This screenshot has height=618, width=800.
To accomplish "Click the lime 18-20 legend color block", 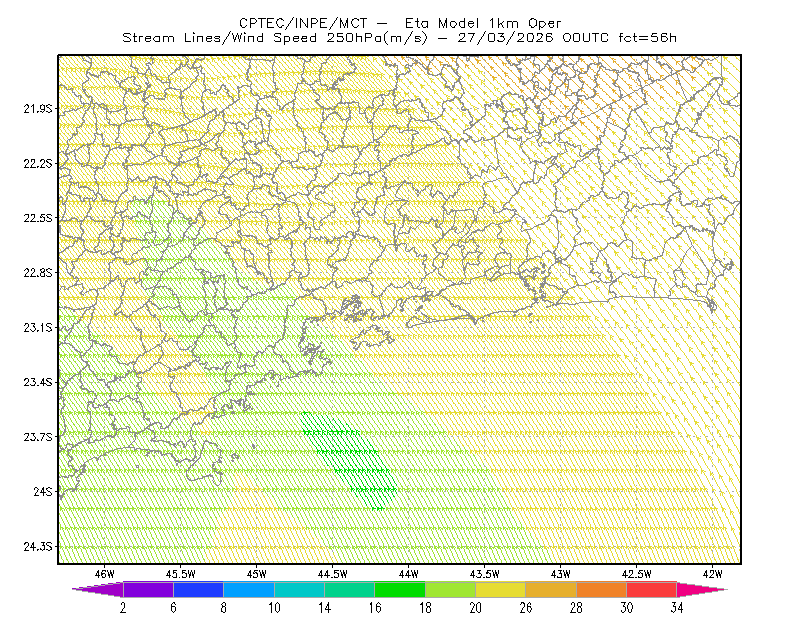I will tap(451, 589).
